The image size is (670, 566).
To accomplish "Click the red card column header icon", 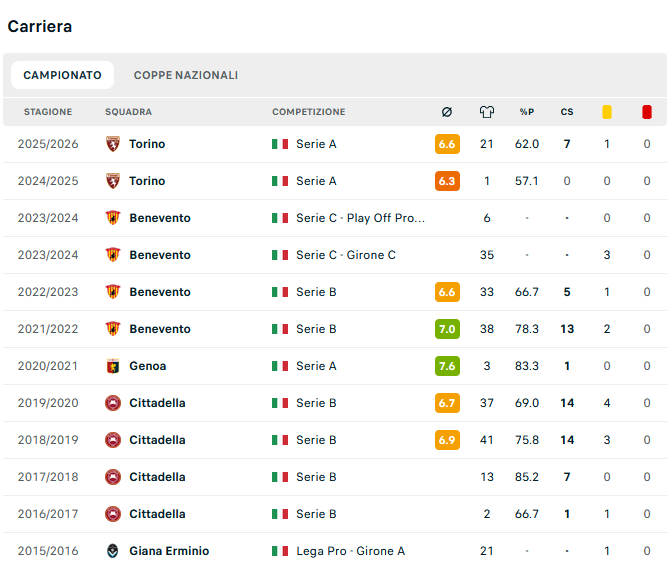I will [647, 112].
